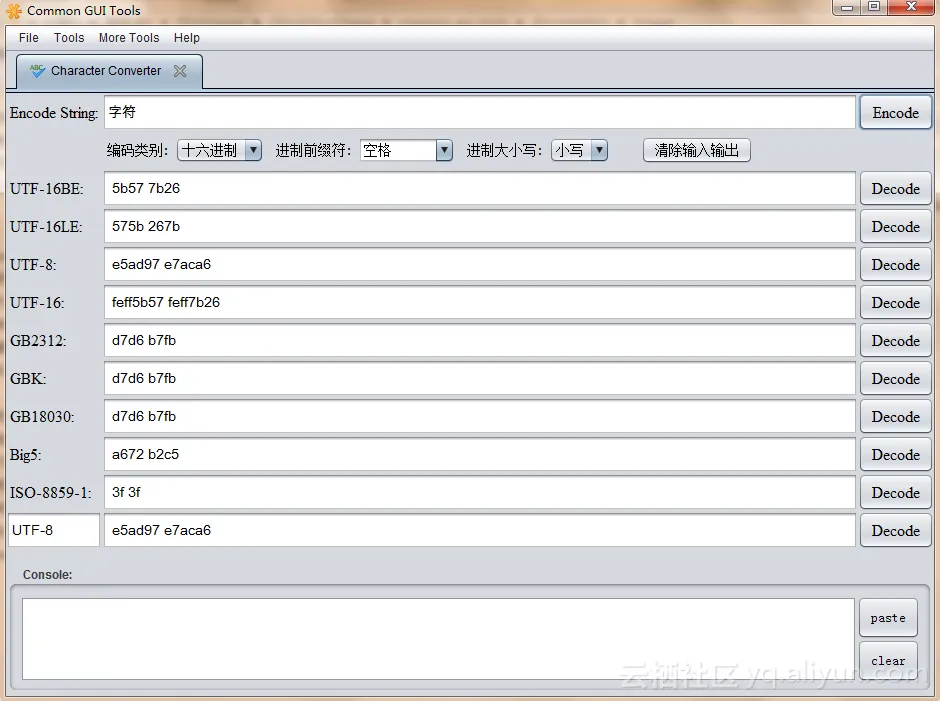Screen dimensions: 940x701
Task: Decode the UTF-16BE value
Action: (896, 189)
